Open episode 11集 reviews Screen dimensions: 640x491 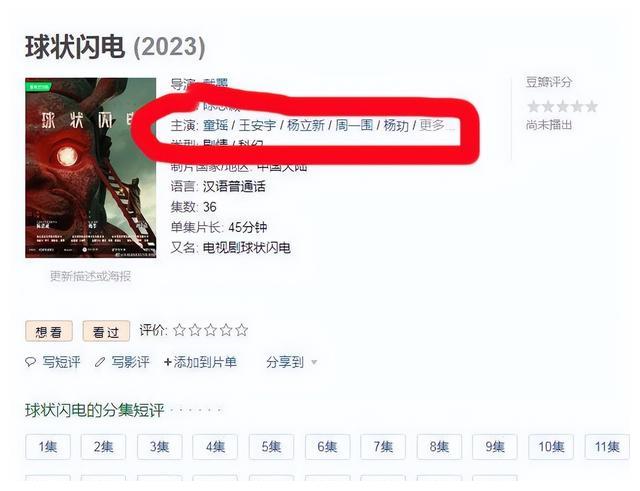[x=607, y=447]
